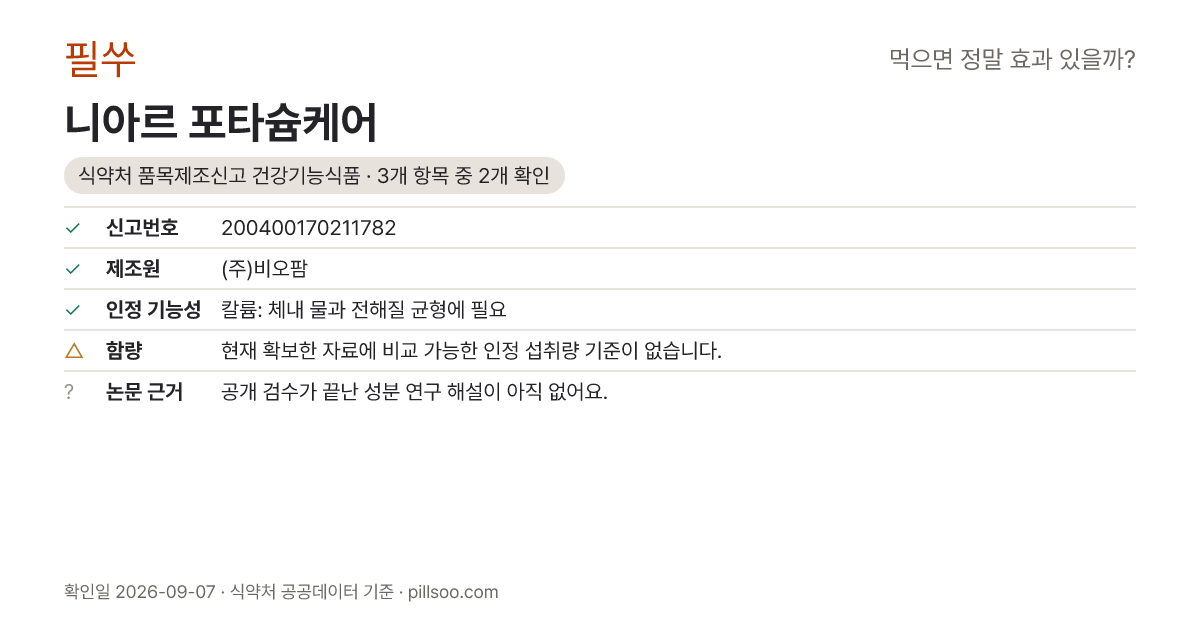The height and width of the screenshot is (630, 1200).
Task: Click the 식약처 품목제조신고 건강기능식품 badge
Action: [x=314, y=176]
